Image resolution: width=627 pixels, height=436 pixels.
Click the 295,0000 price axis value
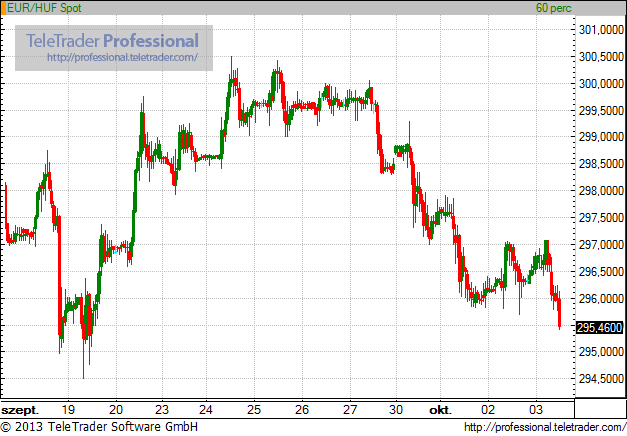(601, 352)
